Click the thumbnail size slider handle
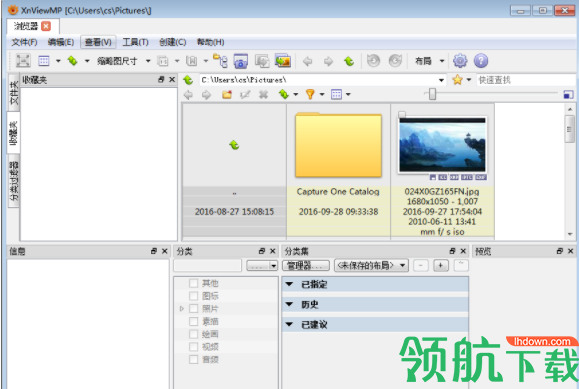The image size is (579, 389). 432,94
